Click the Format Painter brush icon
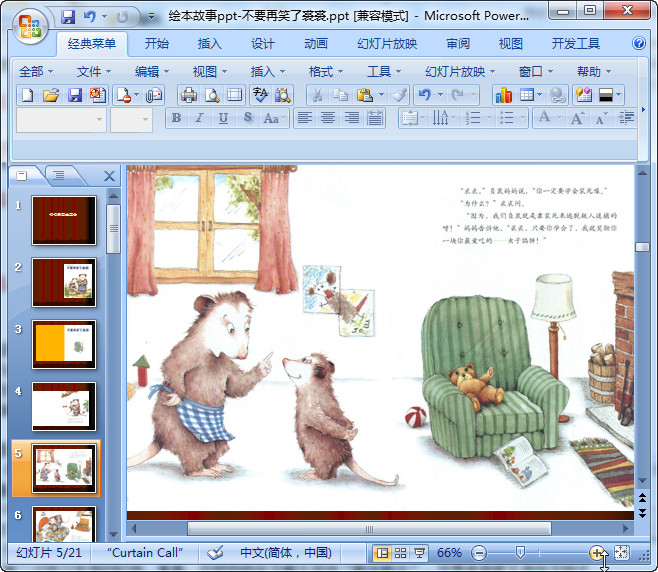 click(x=399, y=95)
